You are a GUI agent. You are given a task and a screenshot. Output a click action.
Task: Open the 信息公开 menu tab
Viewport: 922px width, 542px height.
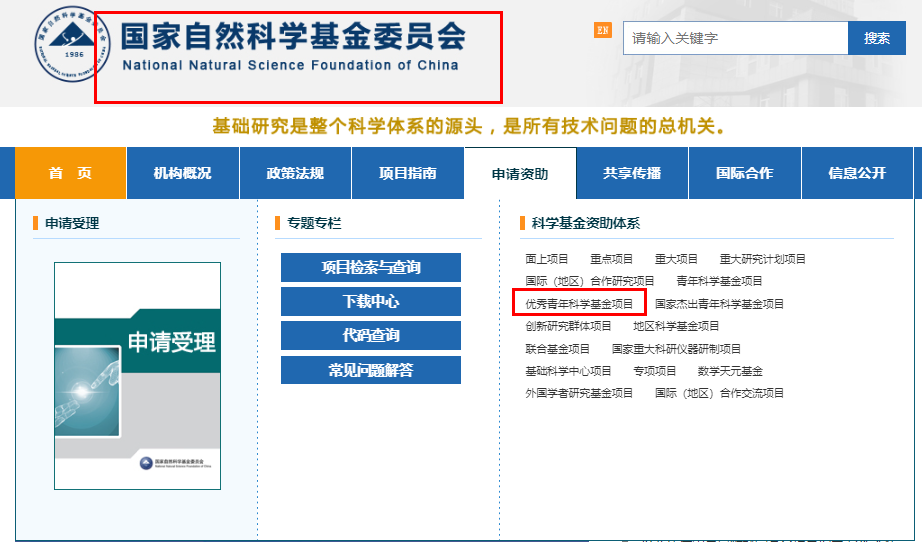857,173
